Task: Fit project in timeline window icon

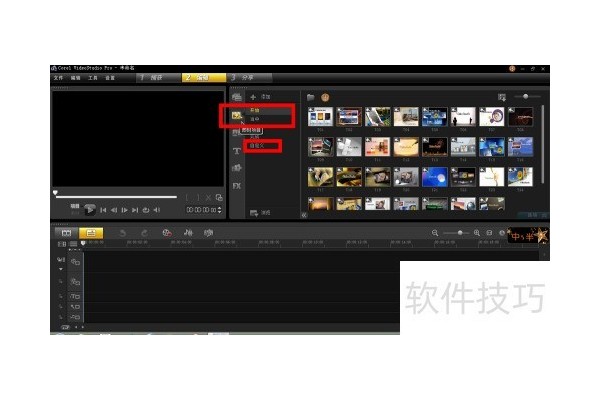Action: [x=489, y=233]
